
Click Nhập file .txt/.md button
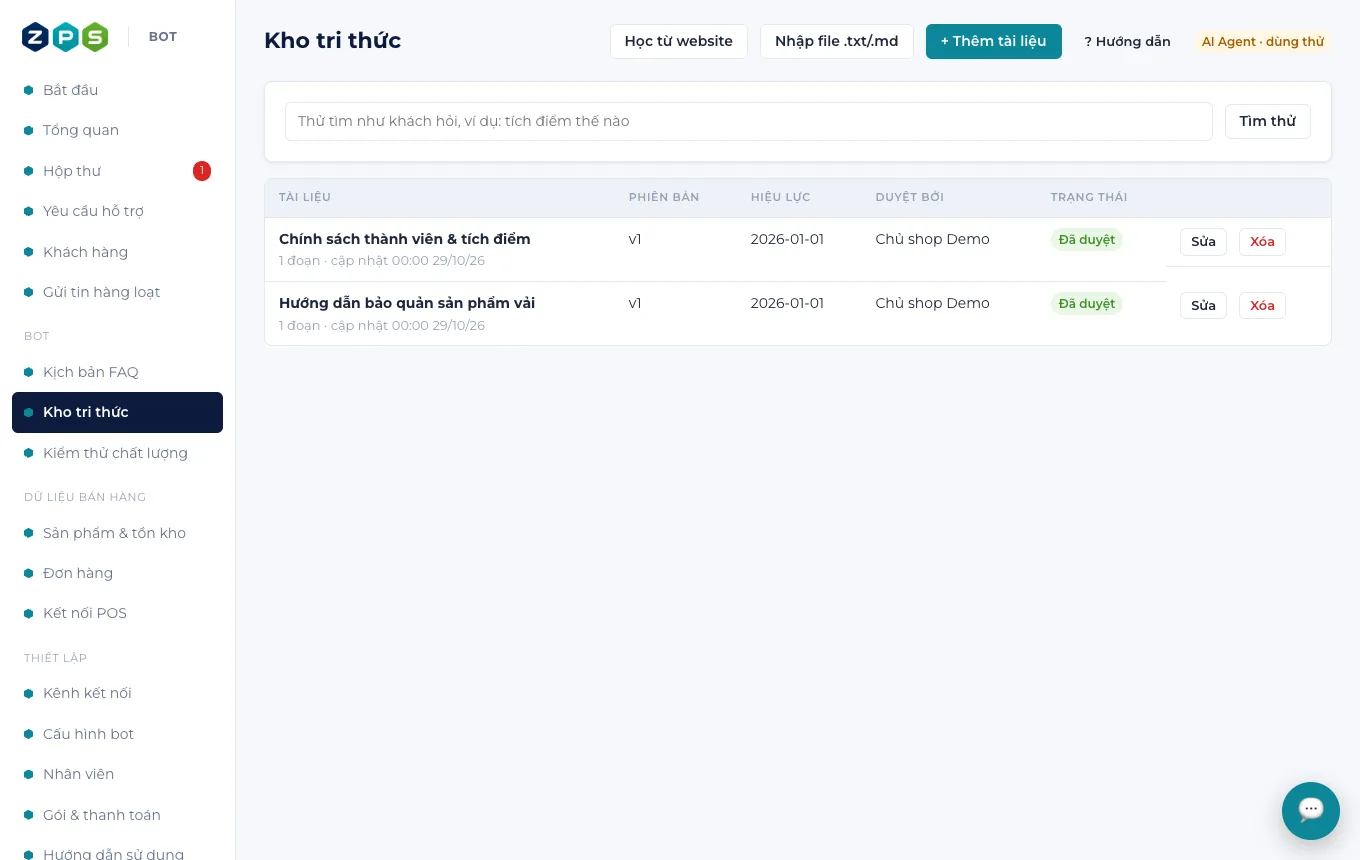[837, 41]
